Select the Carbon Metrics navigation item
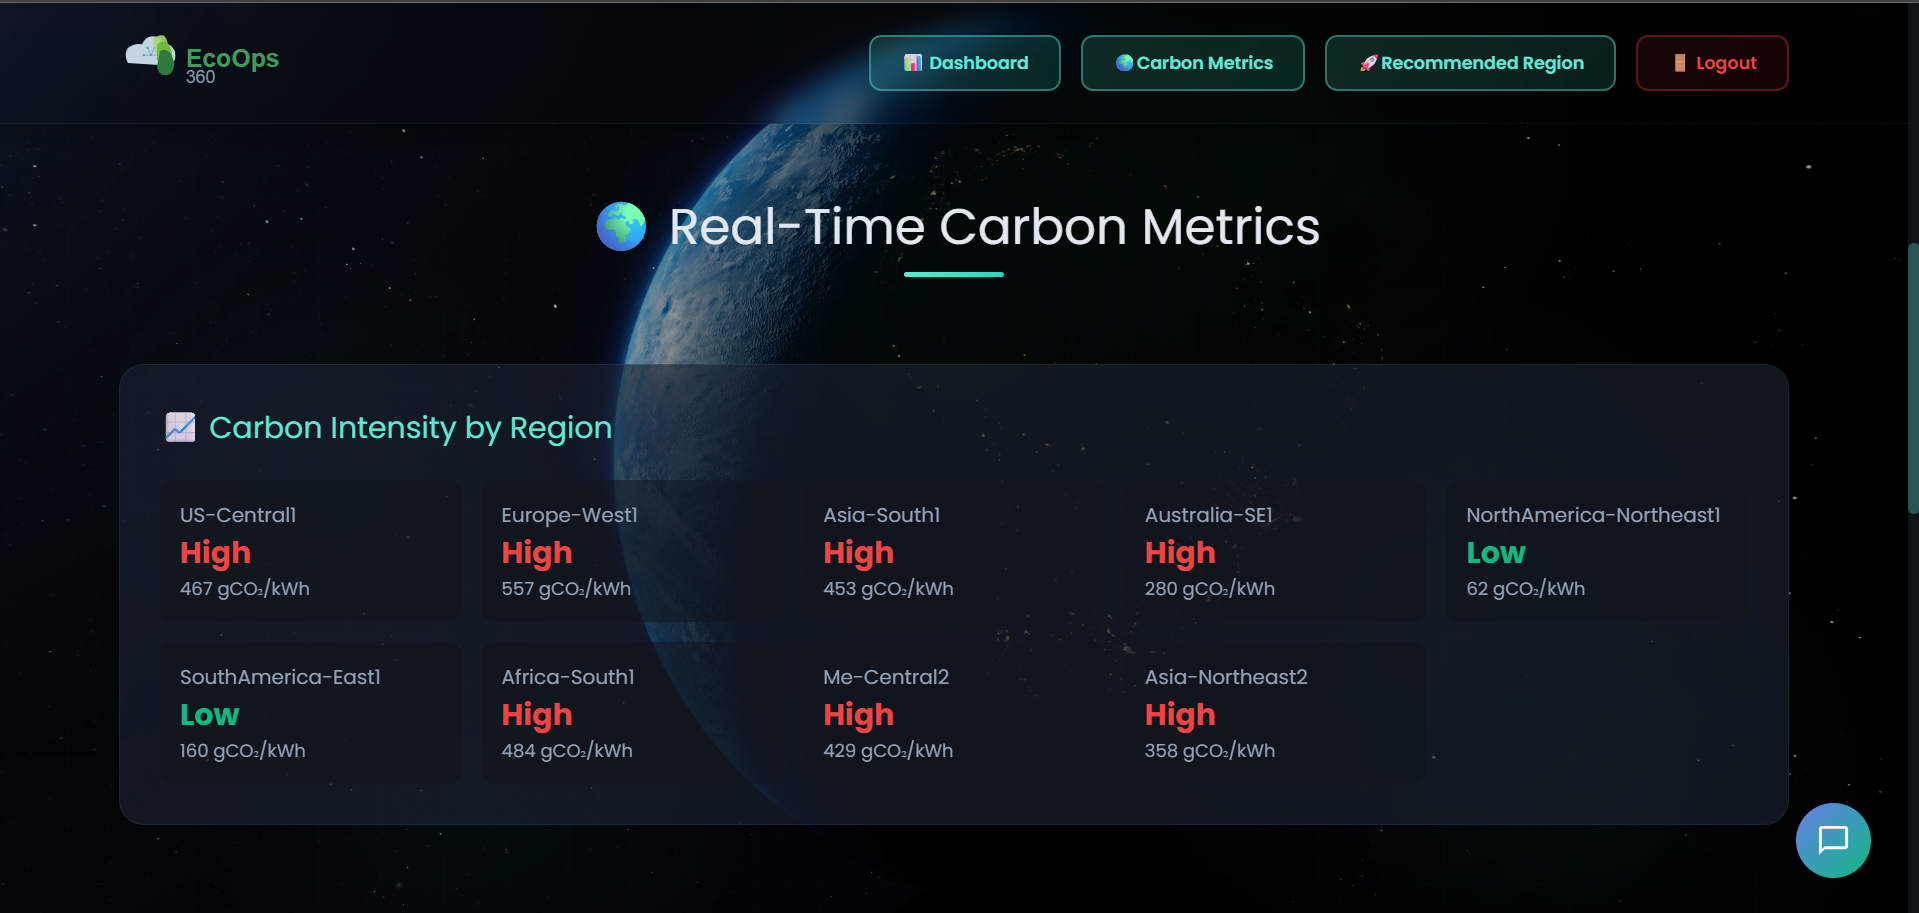Viewport: 1919px width, 913px height. (1192, 62)
